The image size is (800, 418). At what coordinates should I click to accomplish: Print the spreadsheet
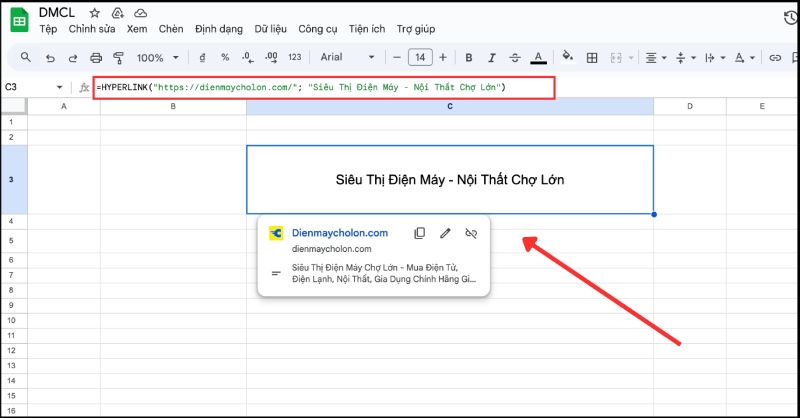[x=96, y=58]
